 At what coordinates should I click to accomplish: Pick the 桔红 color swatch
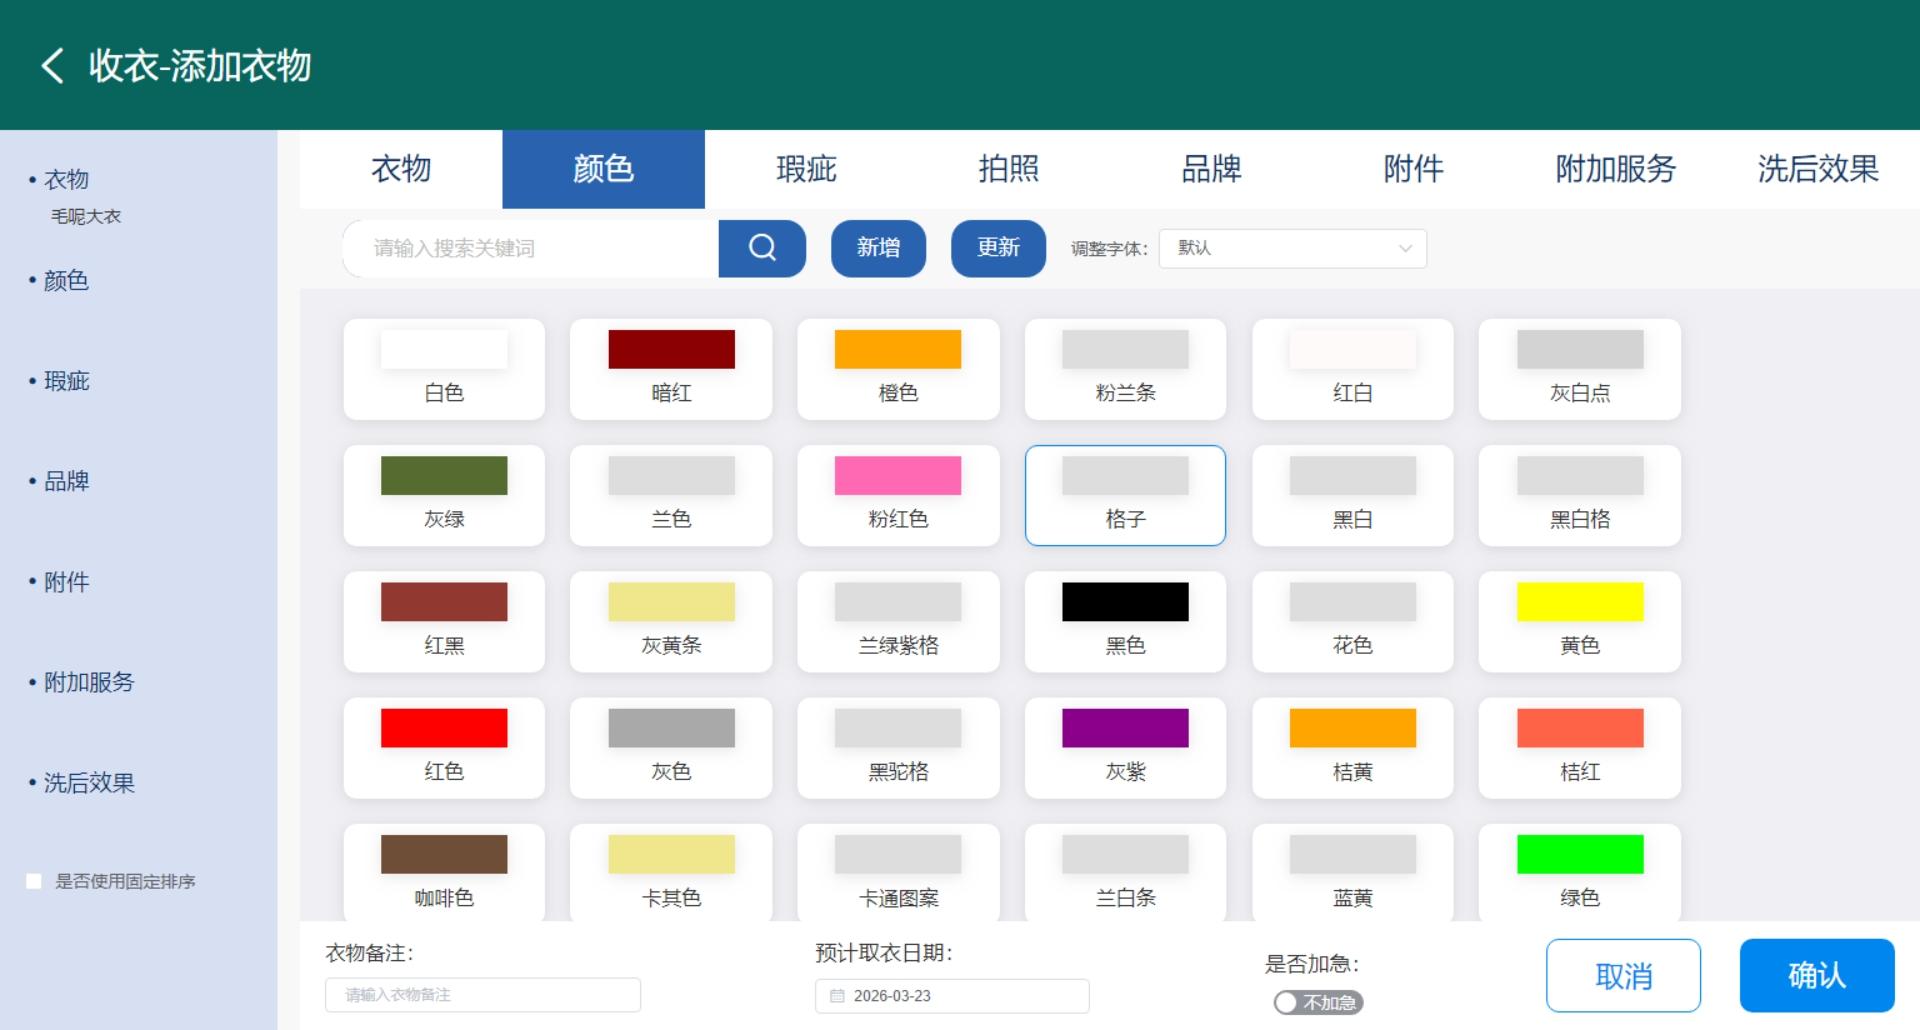tap(1580, 748)
